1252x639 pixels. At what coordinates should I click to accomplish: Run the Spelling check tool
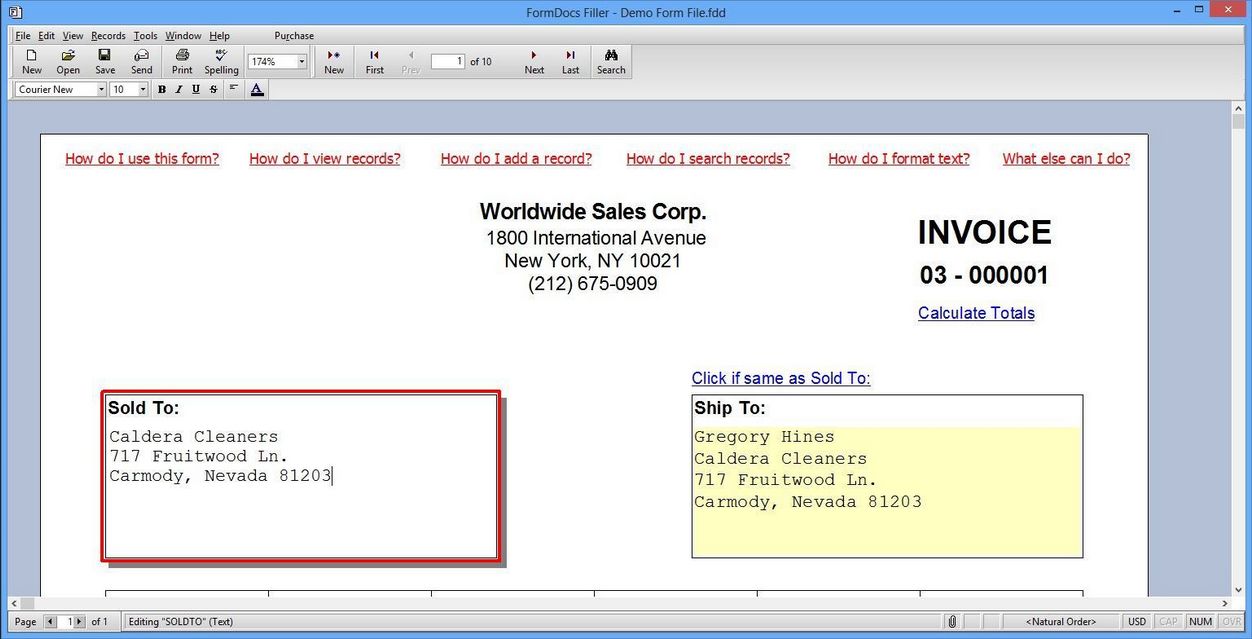tap(221, 62)
